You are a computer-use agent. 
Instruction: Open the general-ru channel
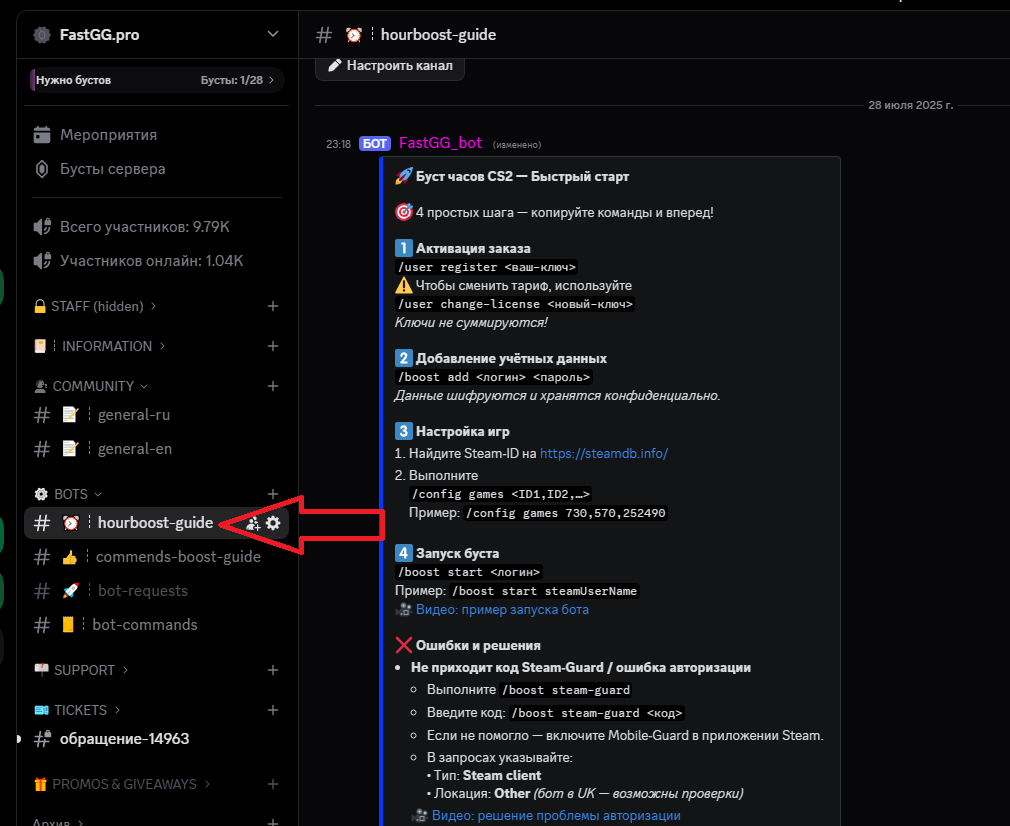pyautogui.click(x=140, y=415)
